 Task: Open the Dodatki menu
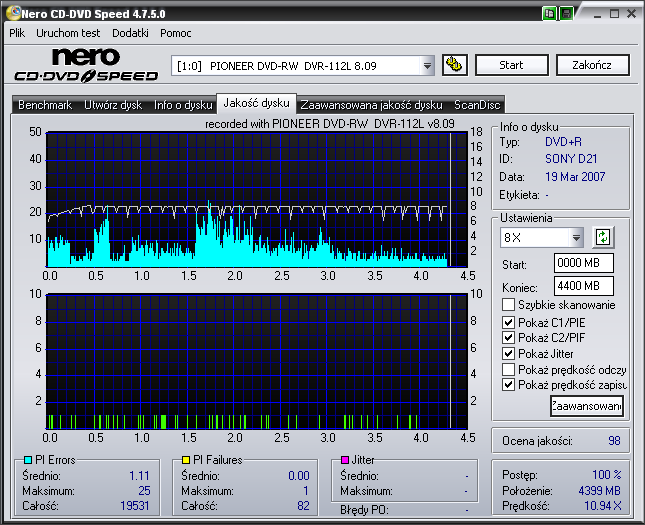point(130,33)
